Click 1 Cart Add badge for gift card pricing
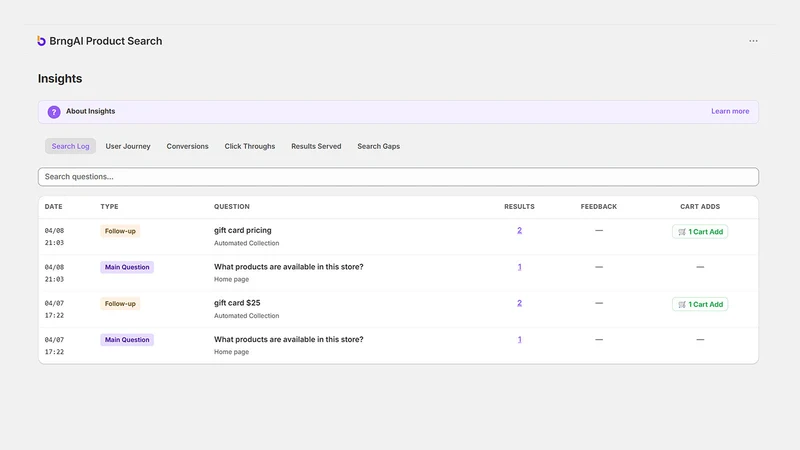800x450 pixels. (700, 232)
